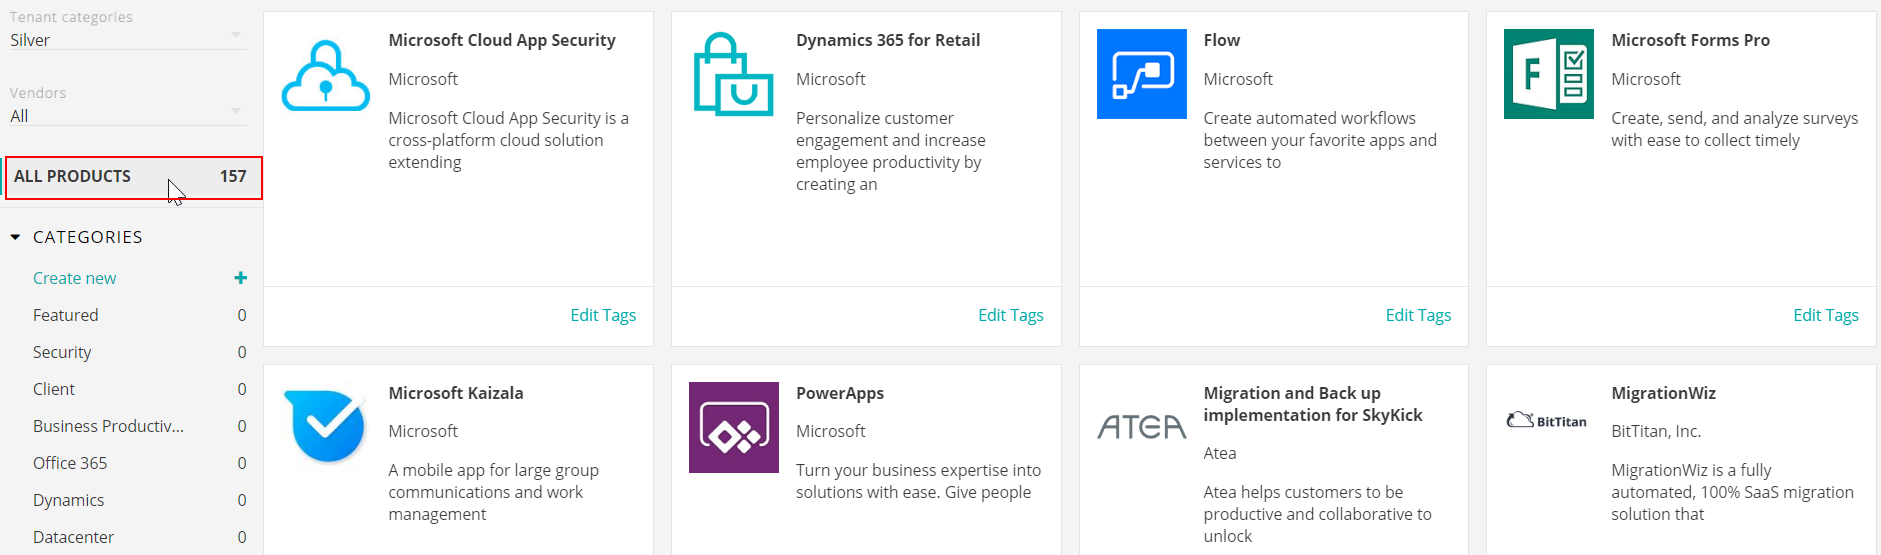Select ALL PRODUCTS in the sidebar
This screenshot has width=1881, height=555.
point(133,177)
